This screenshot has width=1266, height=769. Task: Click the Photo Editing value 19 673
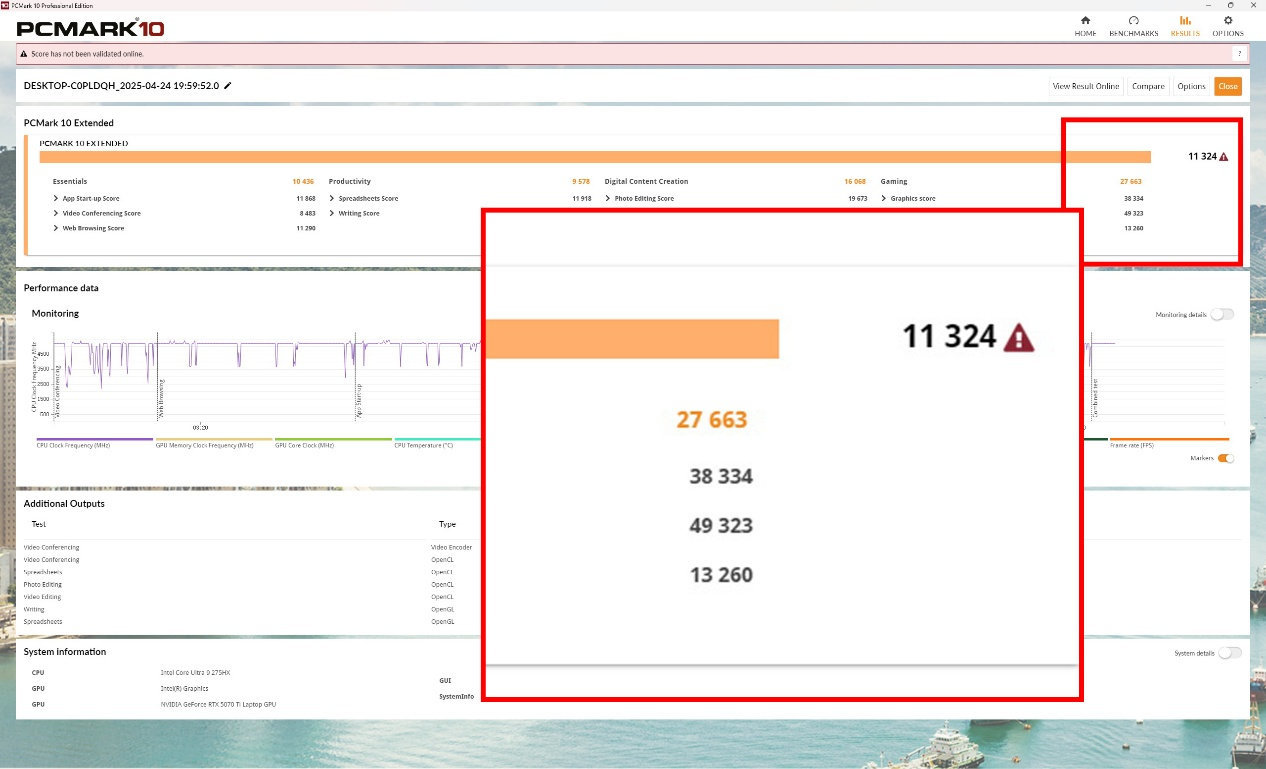(858, 199)
